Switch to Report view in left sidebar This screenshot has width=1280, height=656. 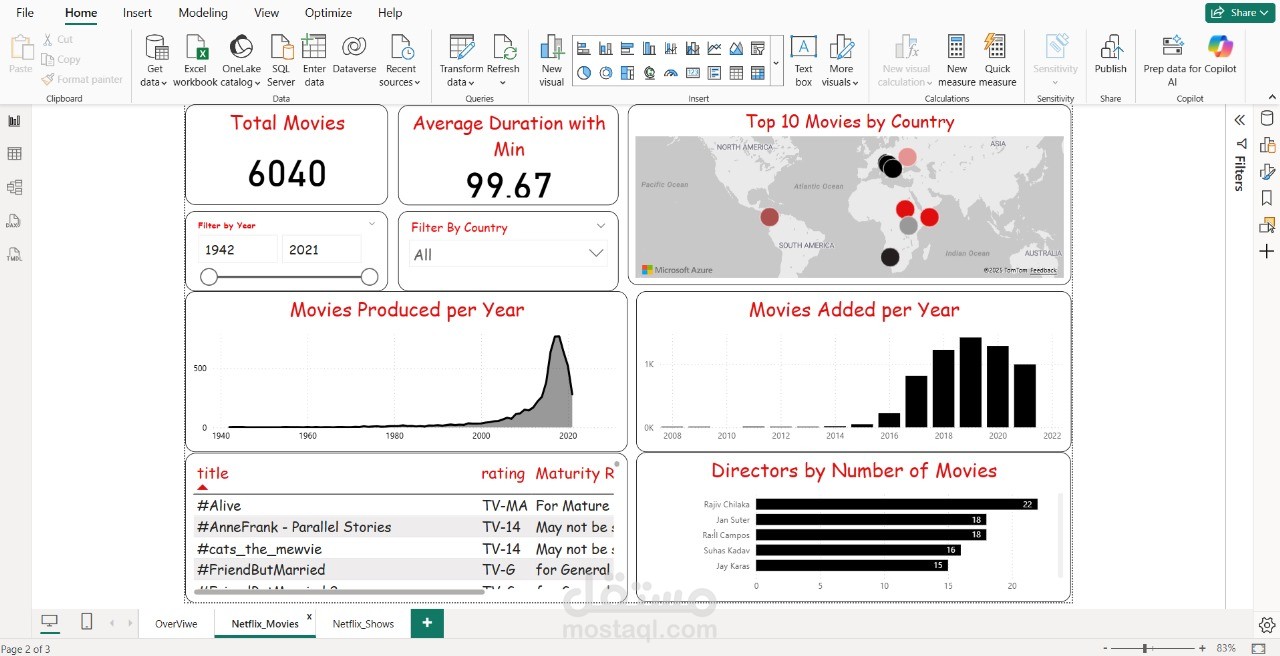(15, 121)
